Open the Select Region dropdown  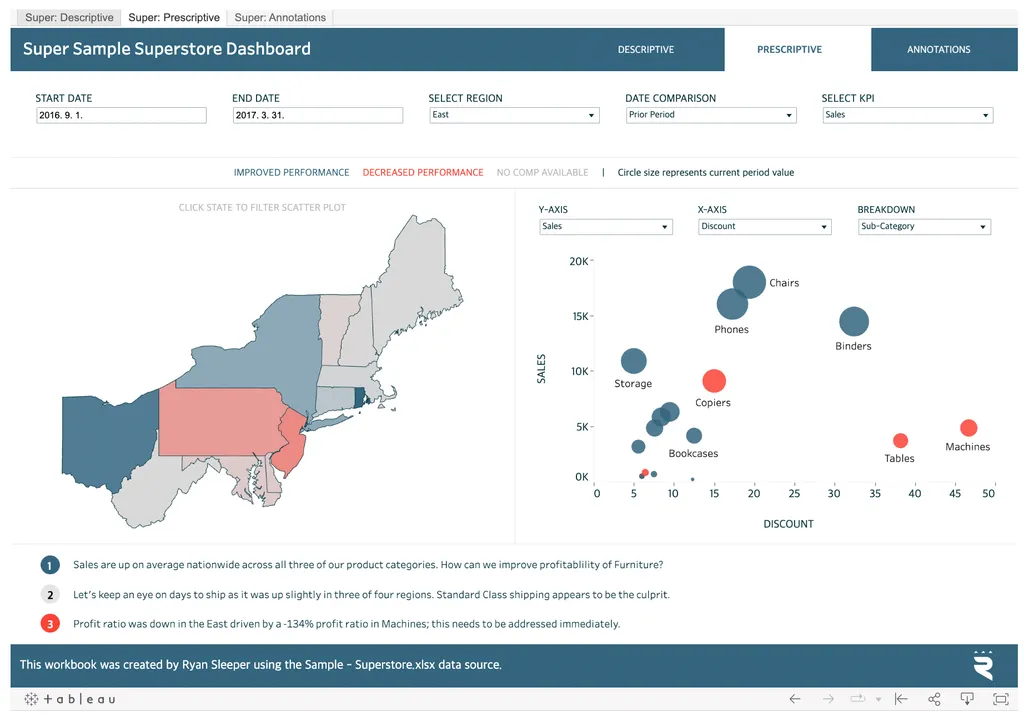(x=514, y=115)
